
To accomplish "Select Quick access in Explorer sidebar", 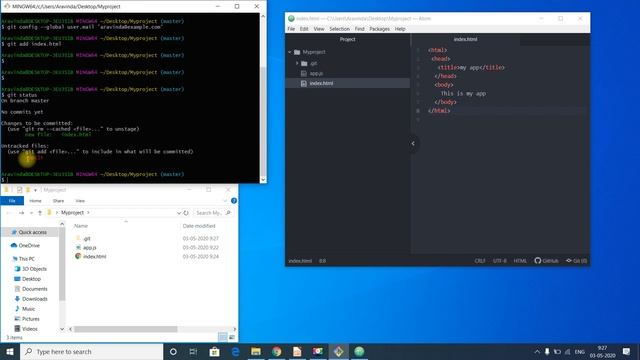I will pos(33,232).
